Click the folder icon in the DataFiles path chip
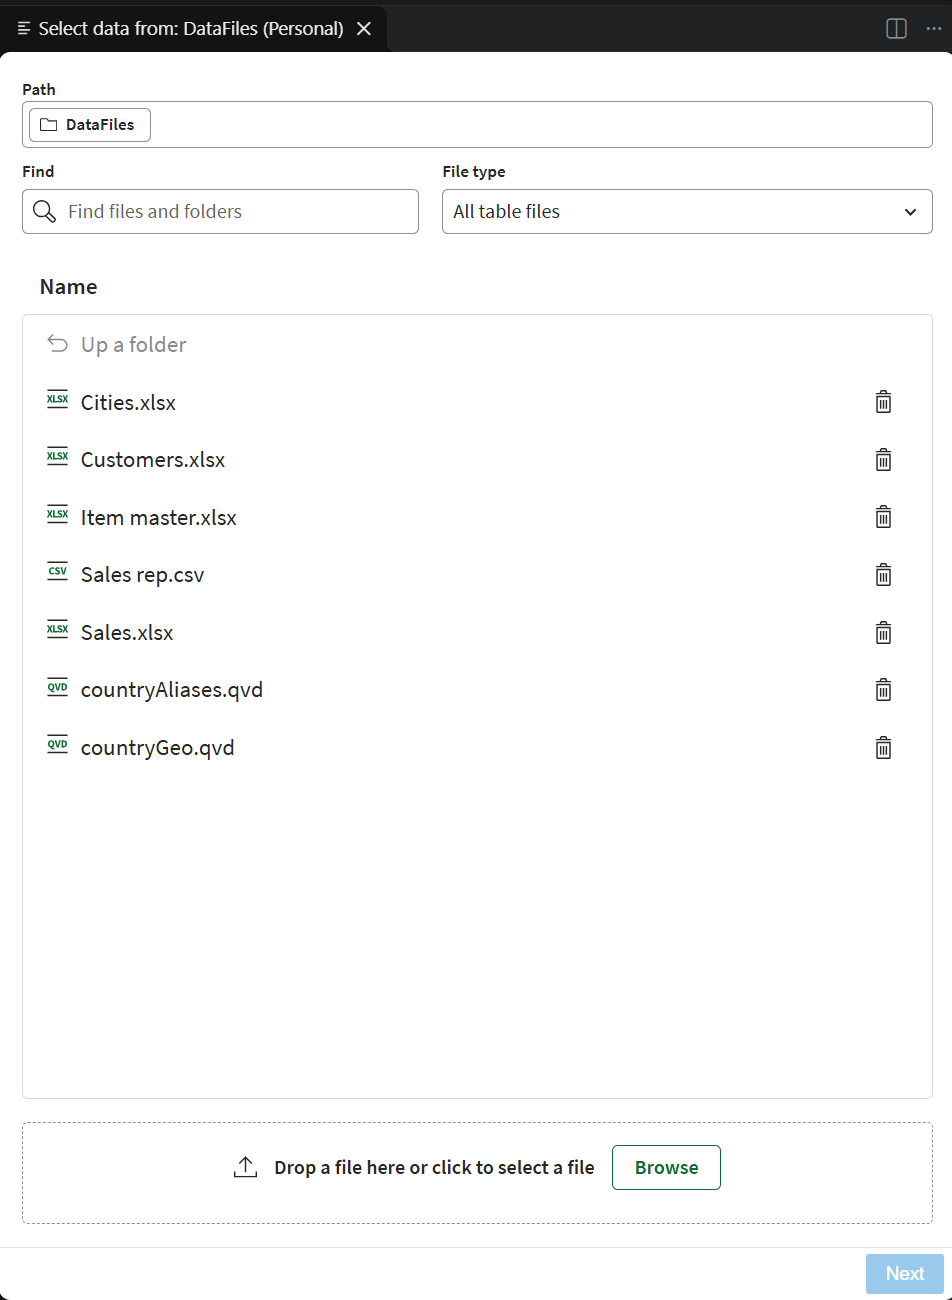 [x=48, y=125]
